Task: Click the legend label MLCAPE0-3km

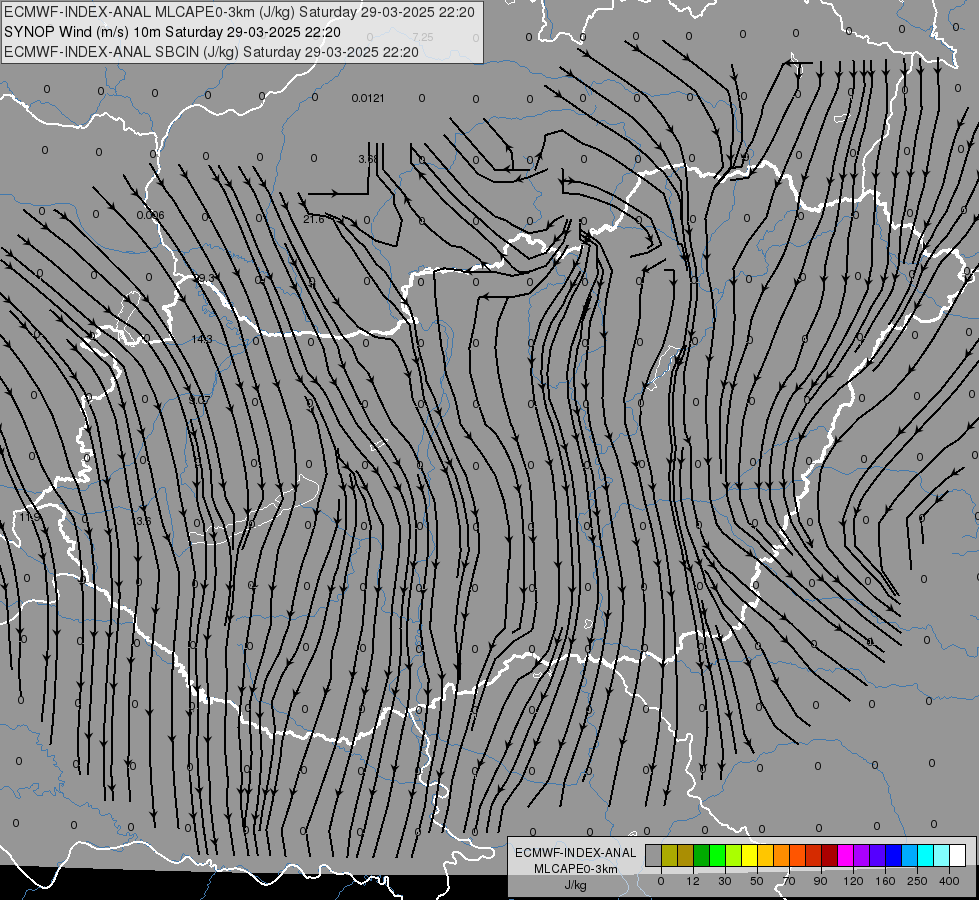Action: [x=575, y=869]
